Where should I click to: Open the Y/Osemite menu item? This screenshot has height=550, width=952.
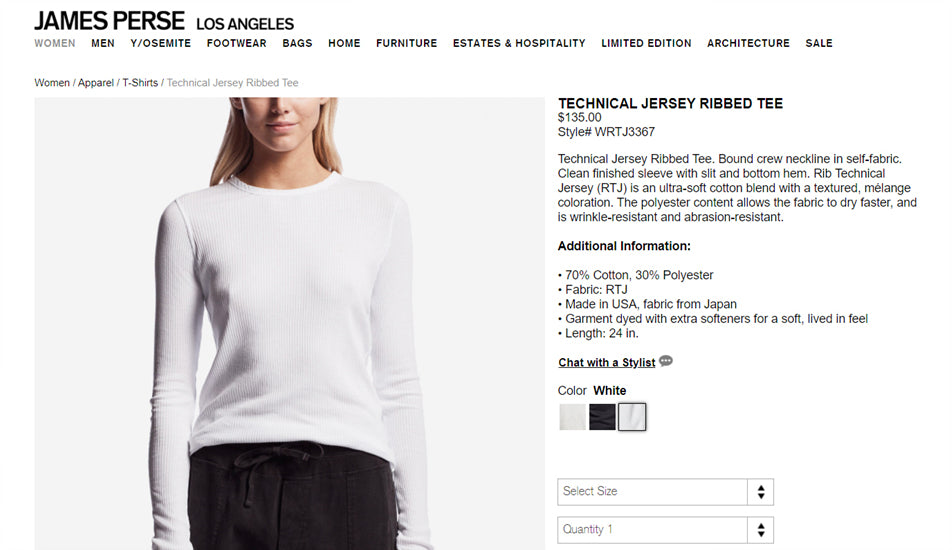click(x=160, y=43)
